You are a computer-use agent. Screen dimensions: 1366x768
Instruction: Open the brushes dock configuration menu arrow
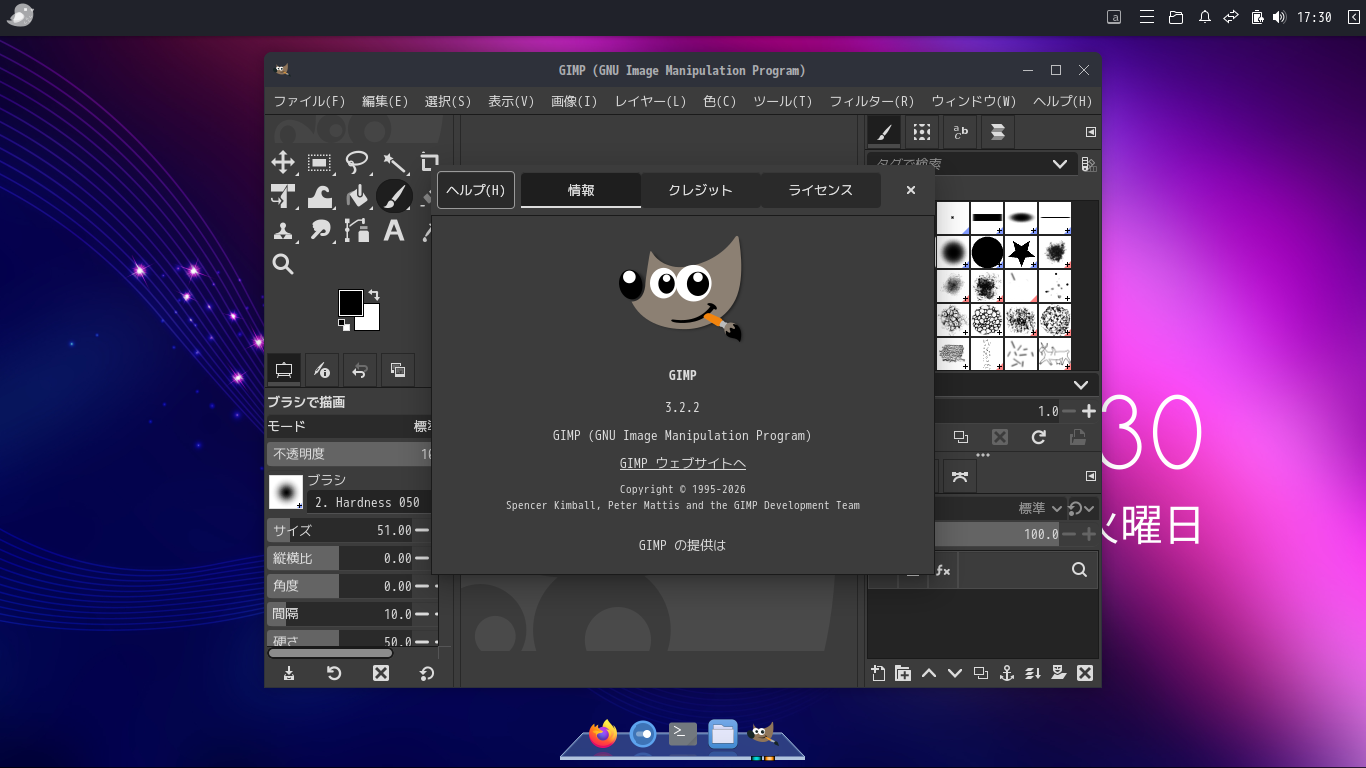[x=1091, y=132]
